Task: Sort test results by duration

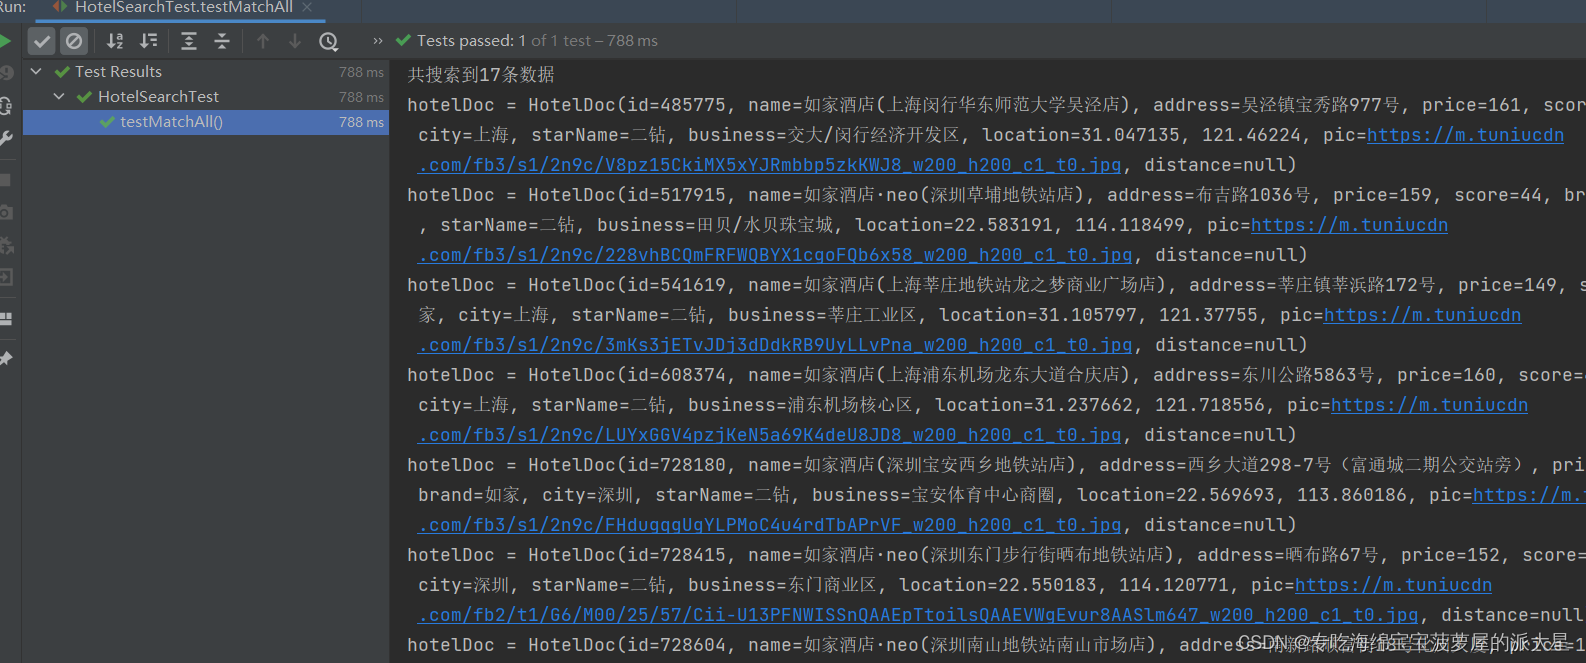Action: pyautogui.click(x=149, y=41)
